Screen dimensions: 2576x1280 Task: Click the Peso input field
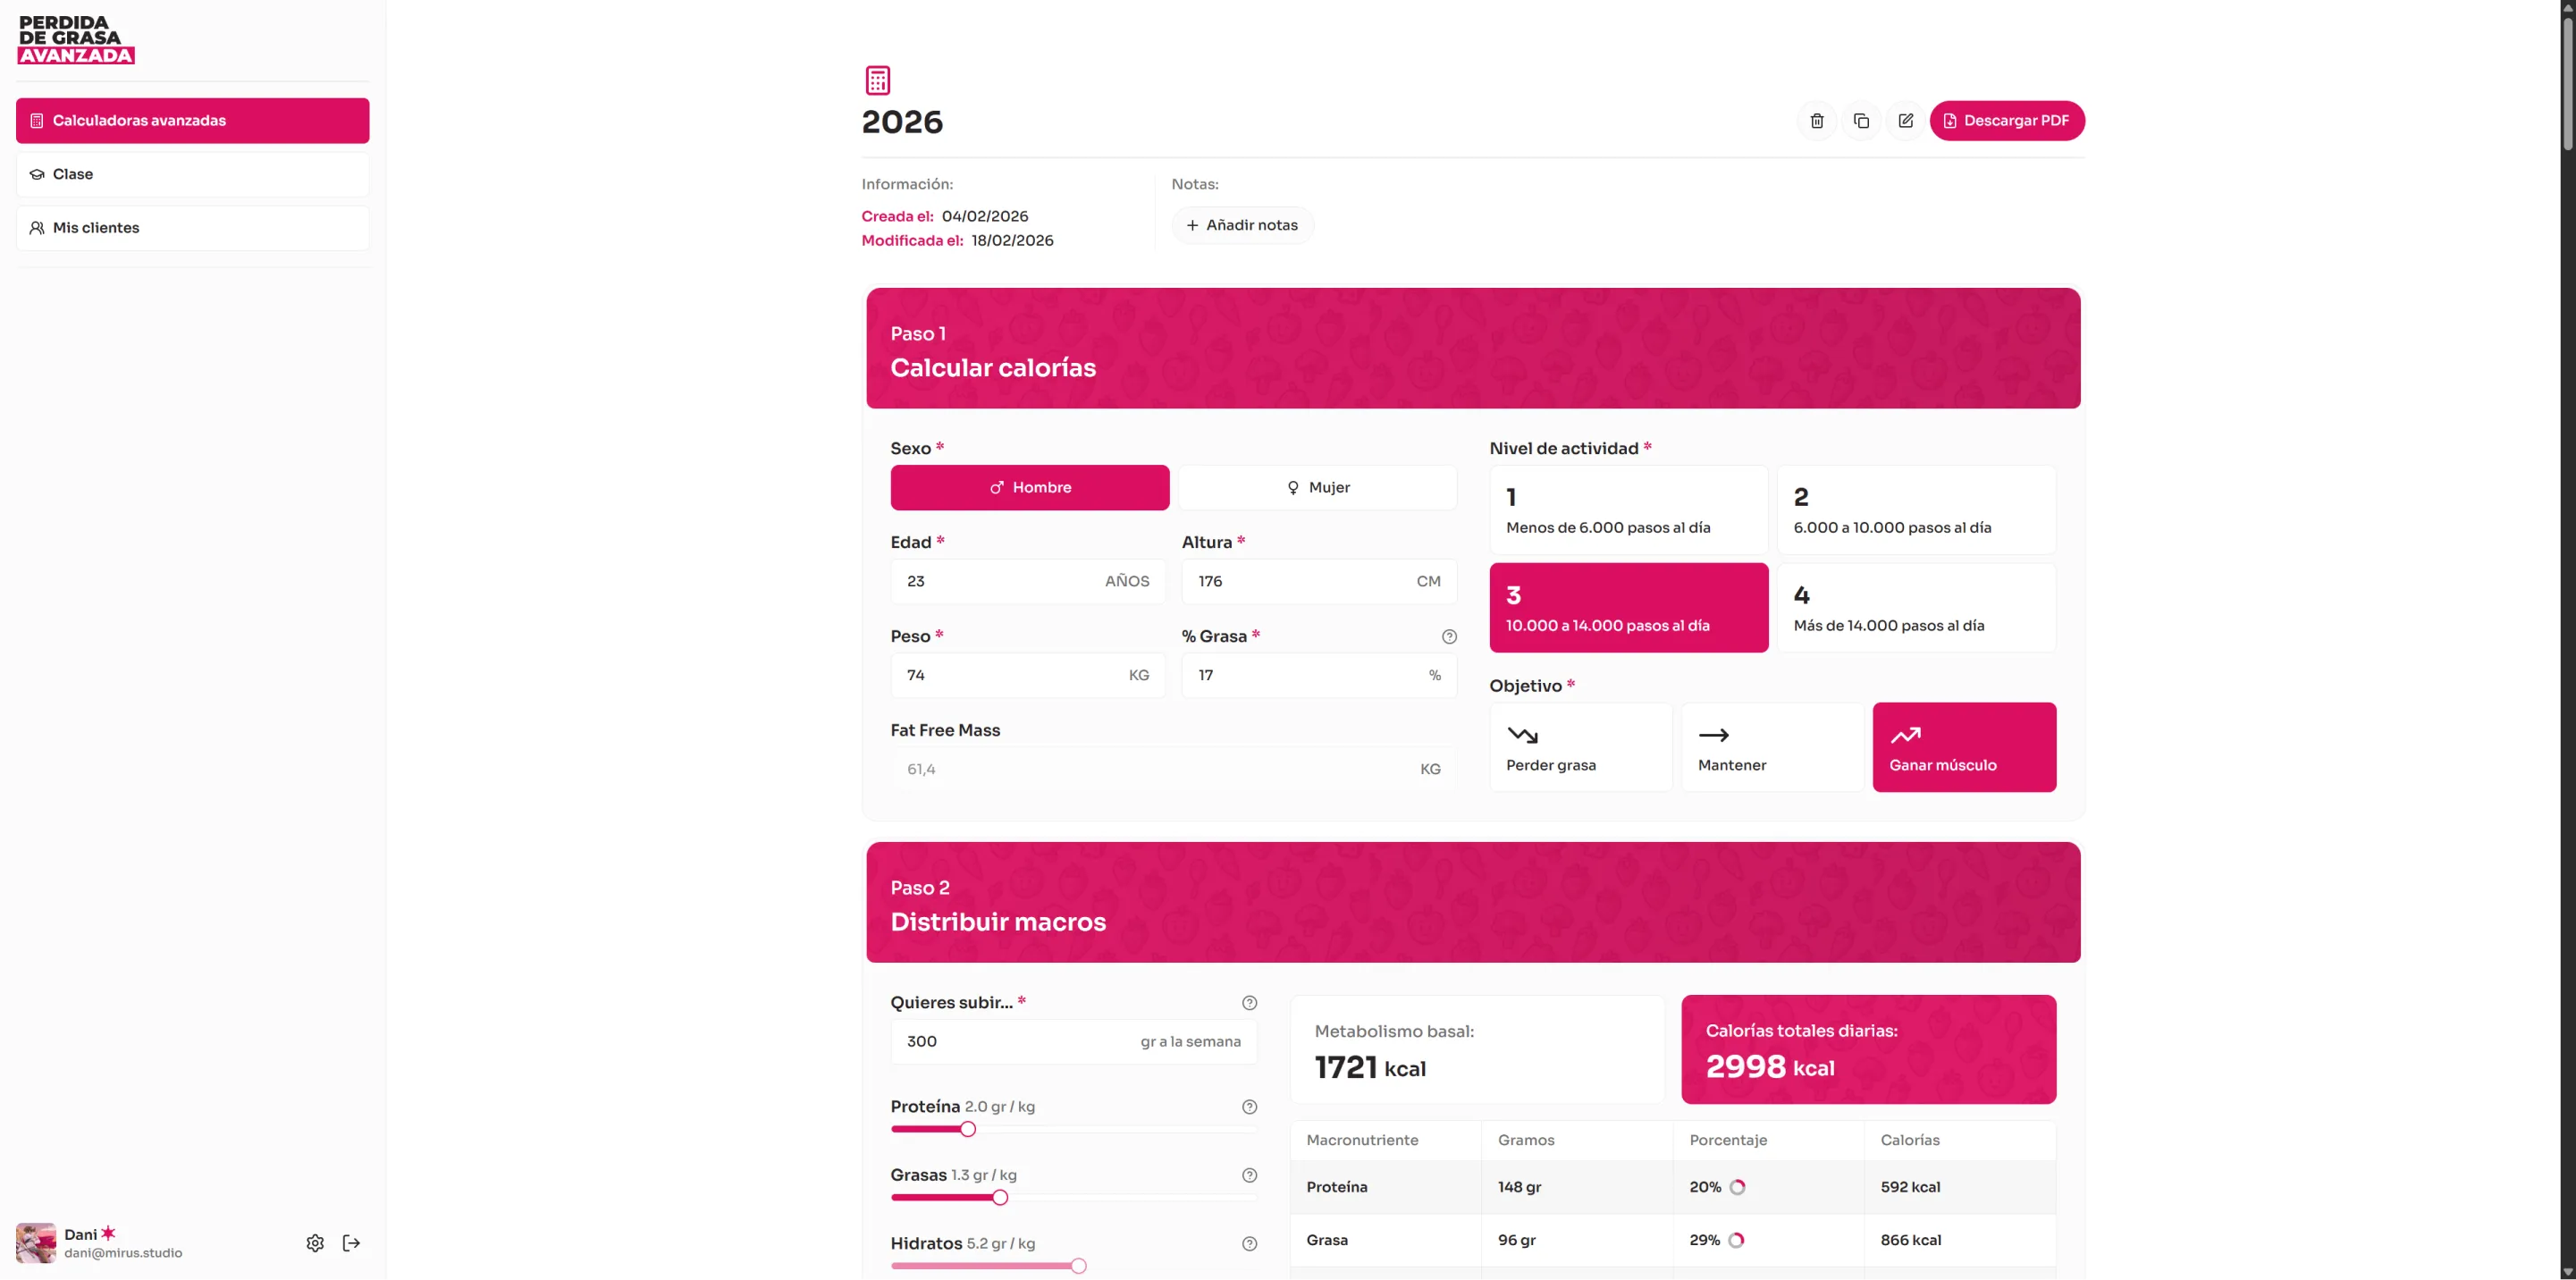(1010, 675)
